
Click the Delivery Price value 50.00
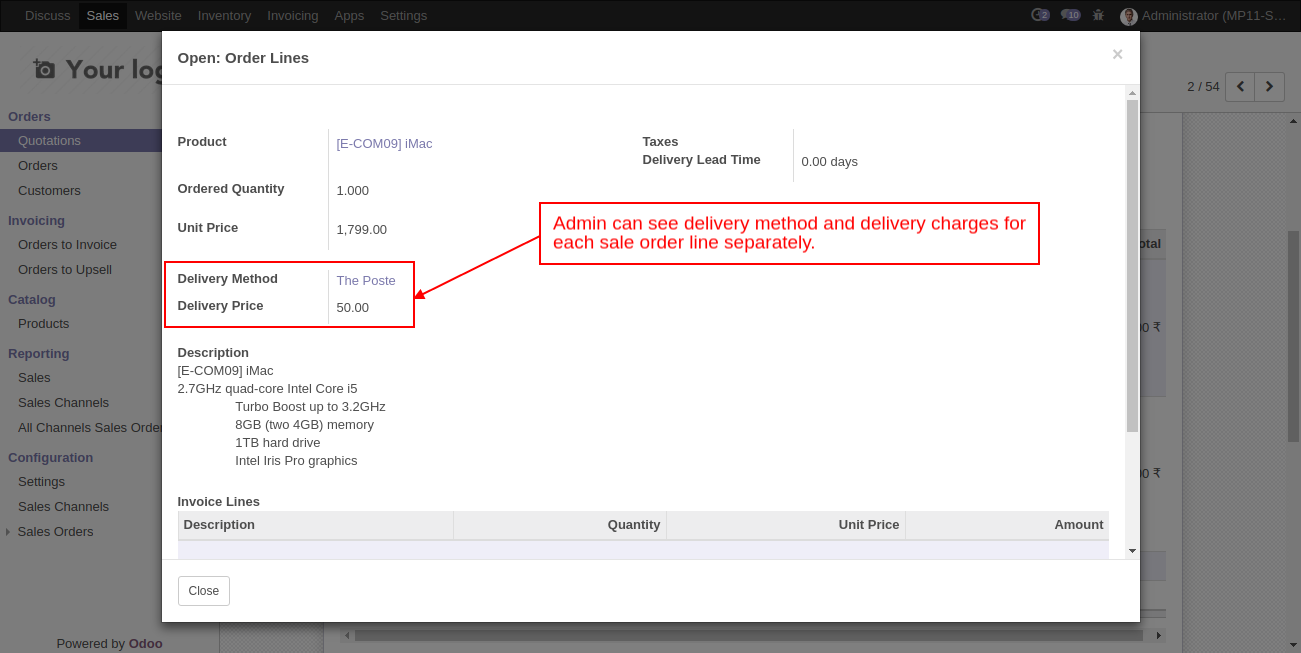click(x=353, y=308)
